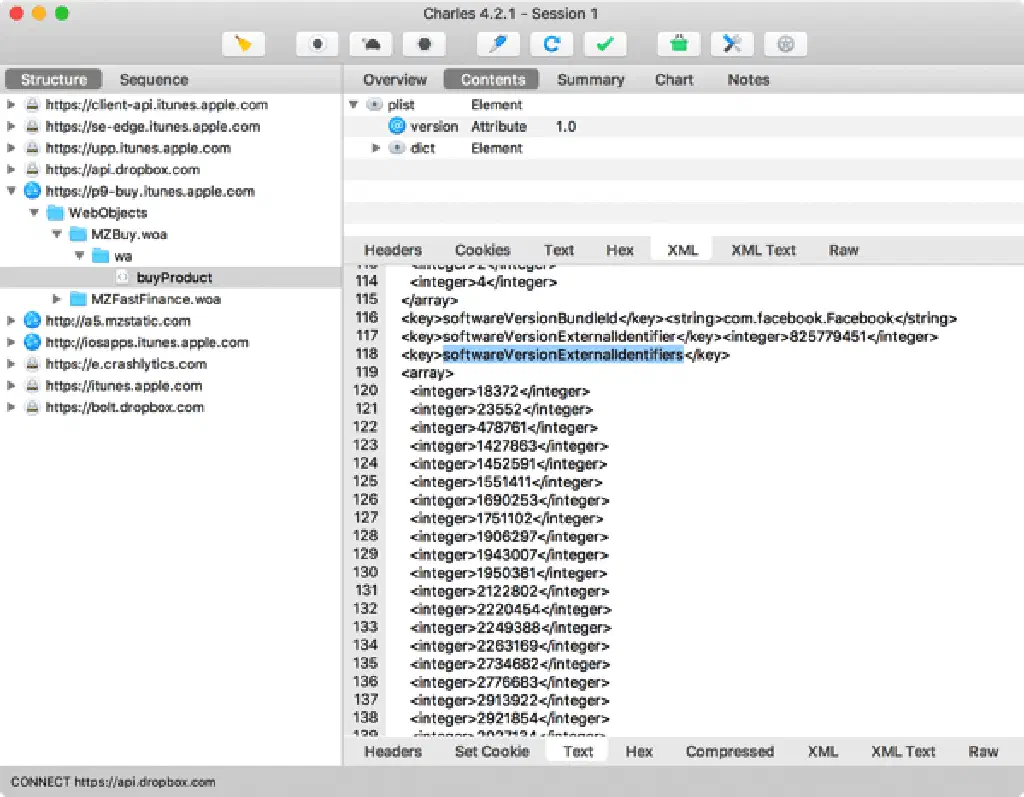Click the globe icon beside a5.mzstatic.com
This screenshot has height=797, width=1024.
tap(32, 321)
